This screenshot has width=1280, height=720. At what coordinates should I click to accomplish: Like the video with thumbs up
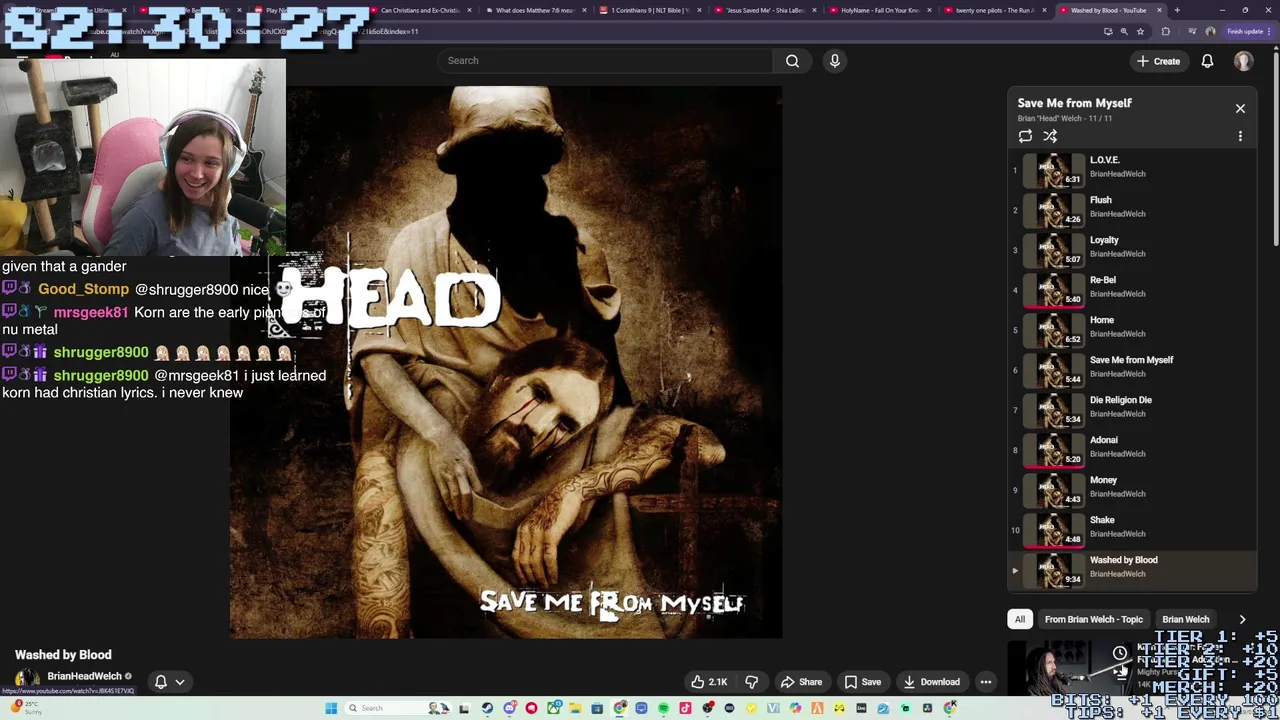[x=708, y=682]
